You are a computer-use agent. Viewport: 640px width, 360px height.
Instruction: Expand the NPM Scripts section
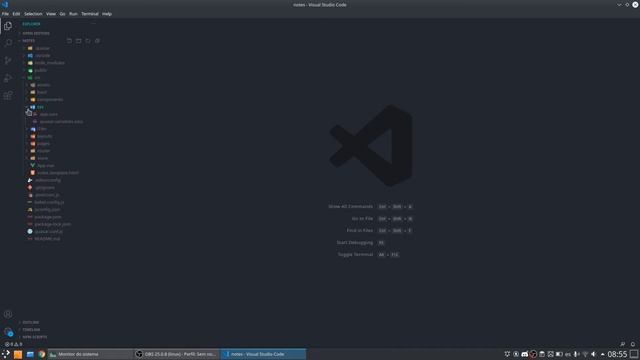pos(35,337)
